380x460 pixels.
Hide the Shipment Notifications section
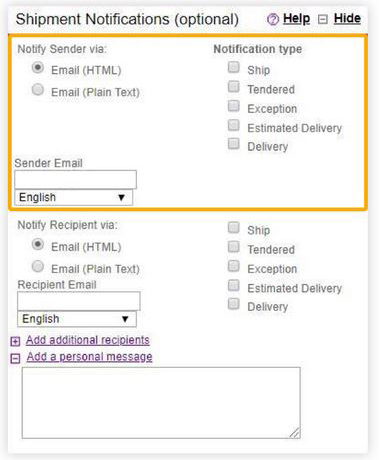pos(347,19)
